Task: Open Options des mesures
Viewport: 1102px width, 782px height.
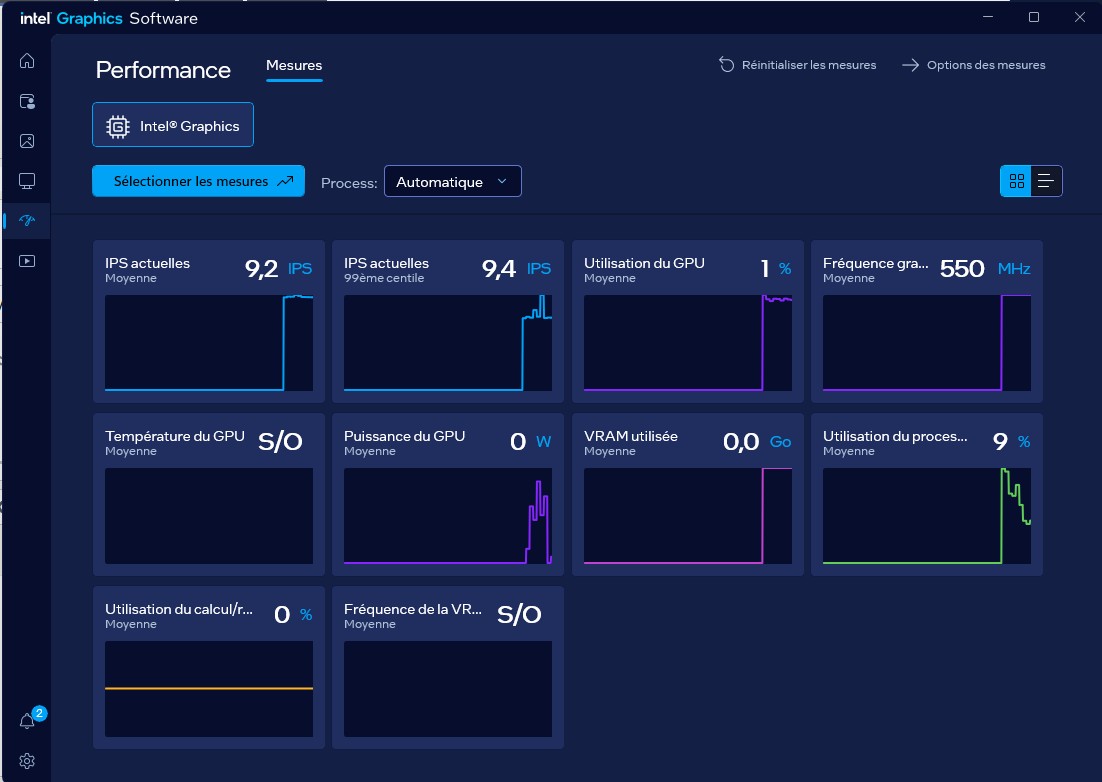Action: [x=973, y=65]
